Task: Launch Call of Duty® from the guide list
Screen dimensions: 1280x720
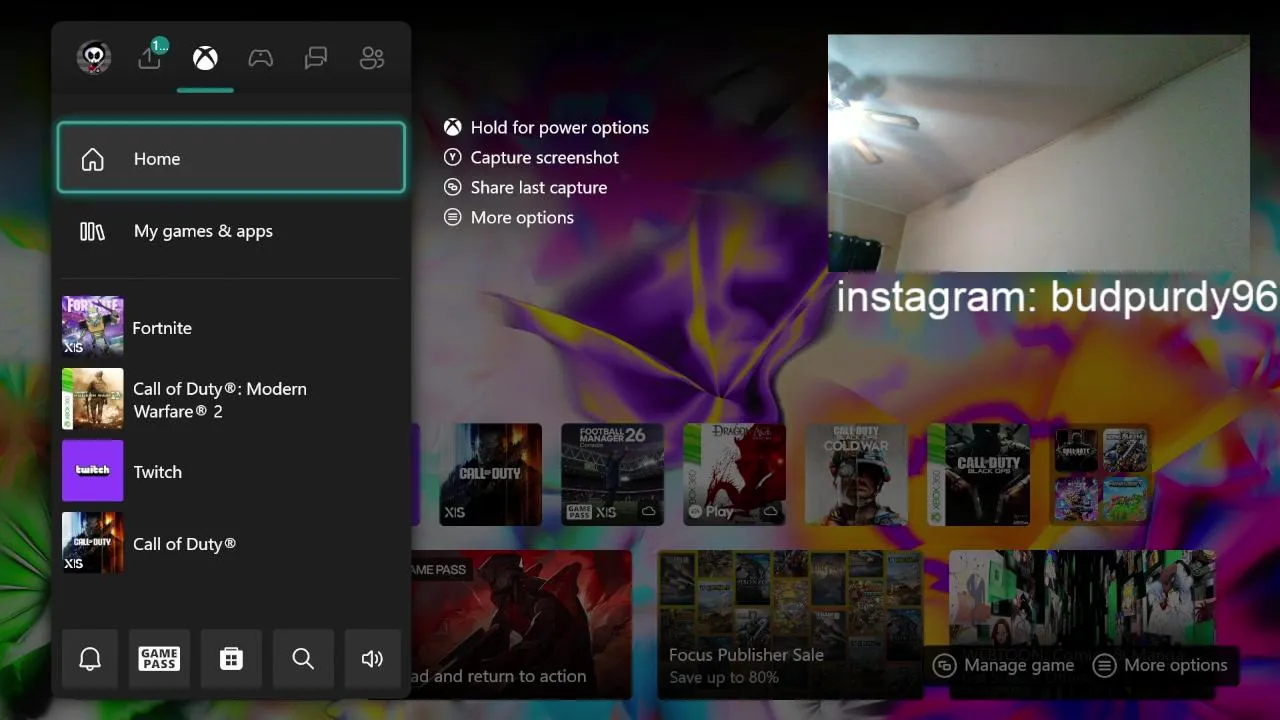Action: click(x=231, y=543)
